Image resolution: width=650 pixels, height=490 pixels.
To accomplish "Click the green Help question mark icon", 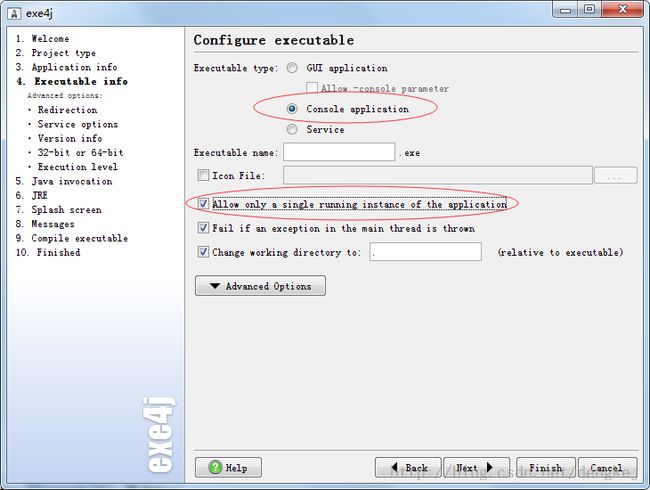I will tap(215, 467).
